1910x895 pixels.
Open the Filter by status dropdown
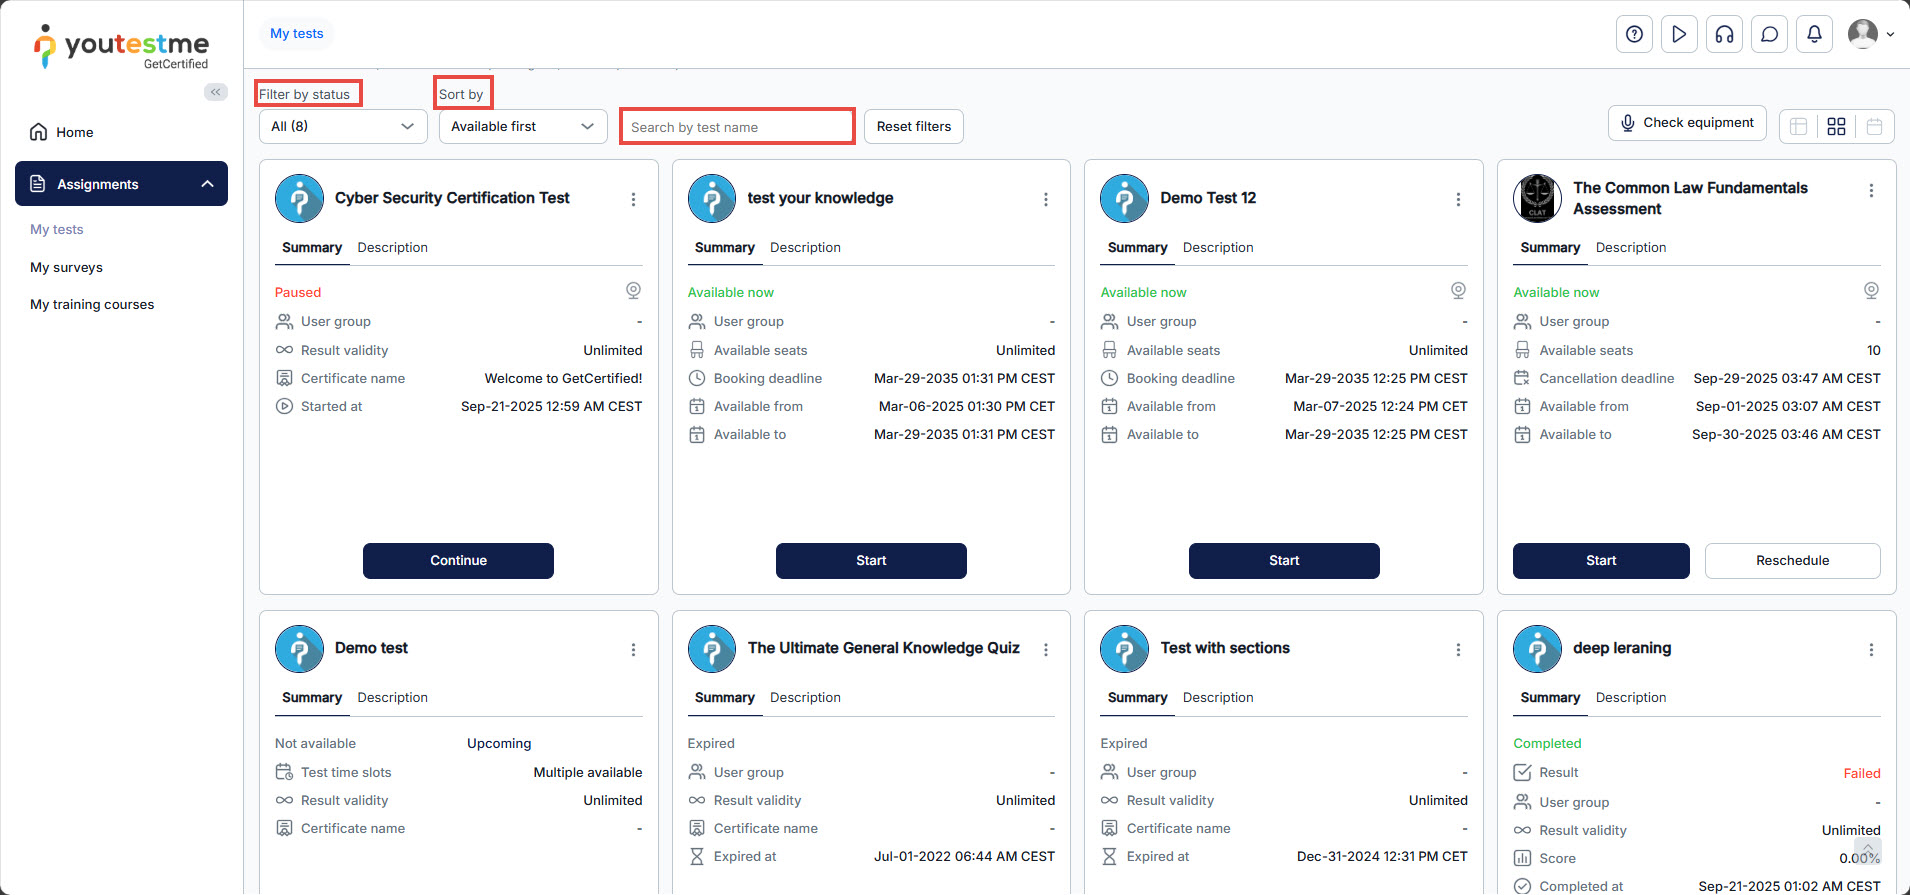342,126
